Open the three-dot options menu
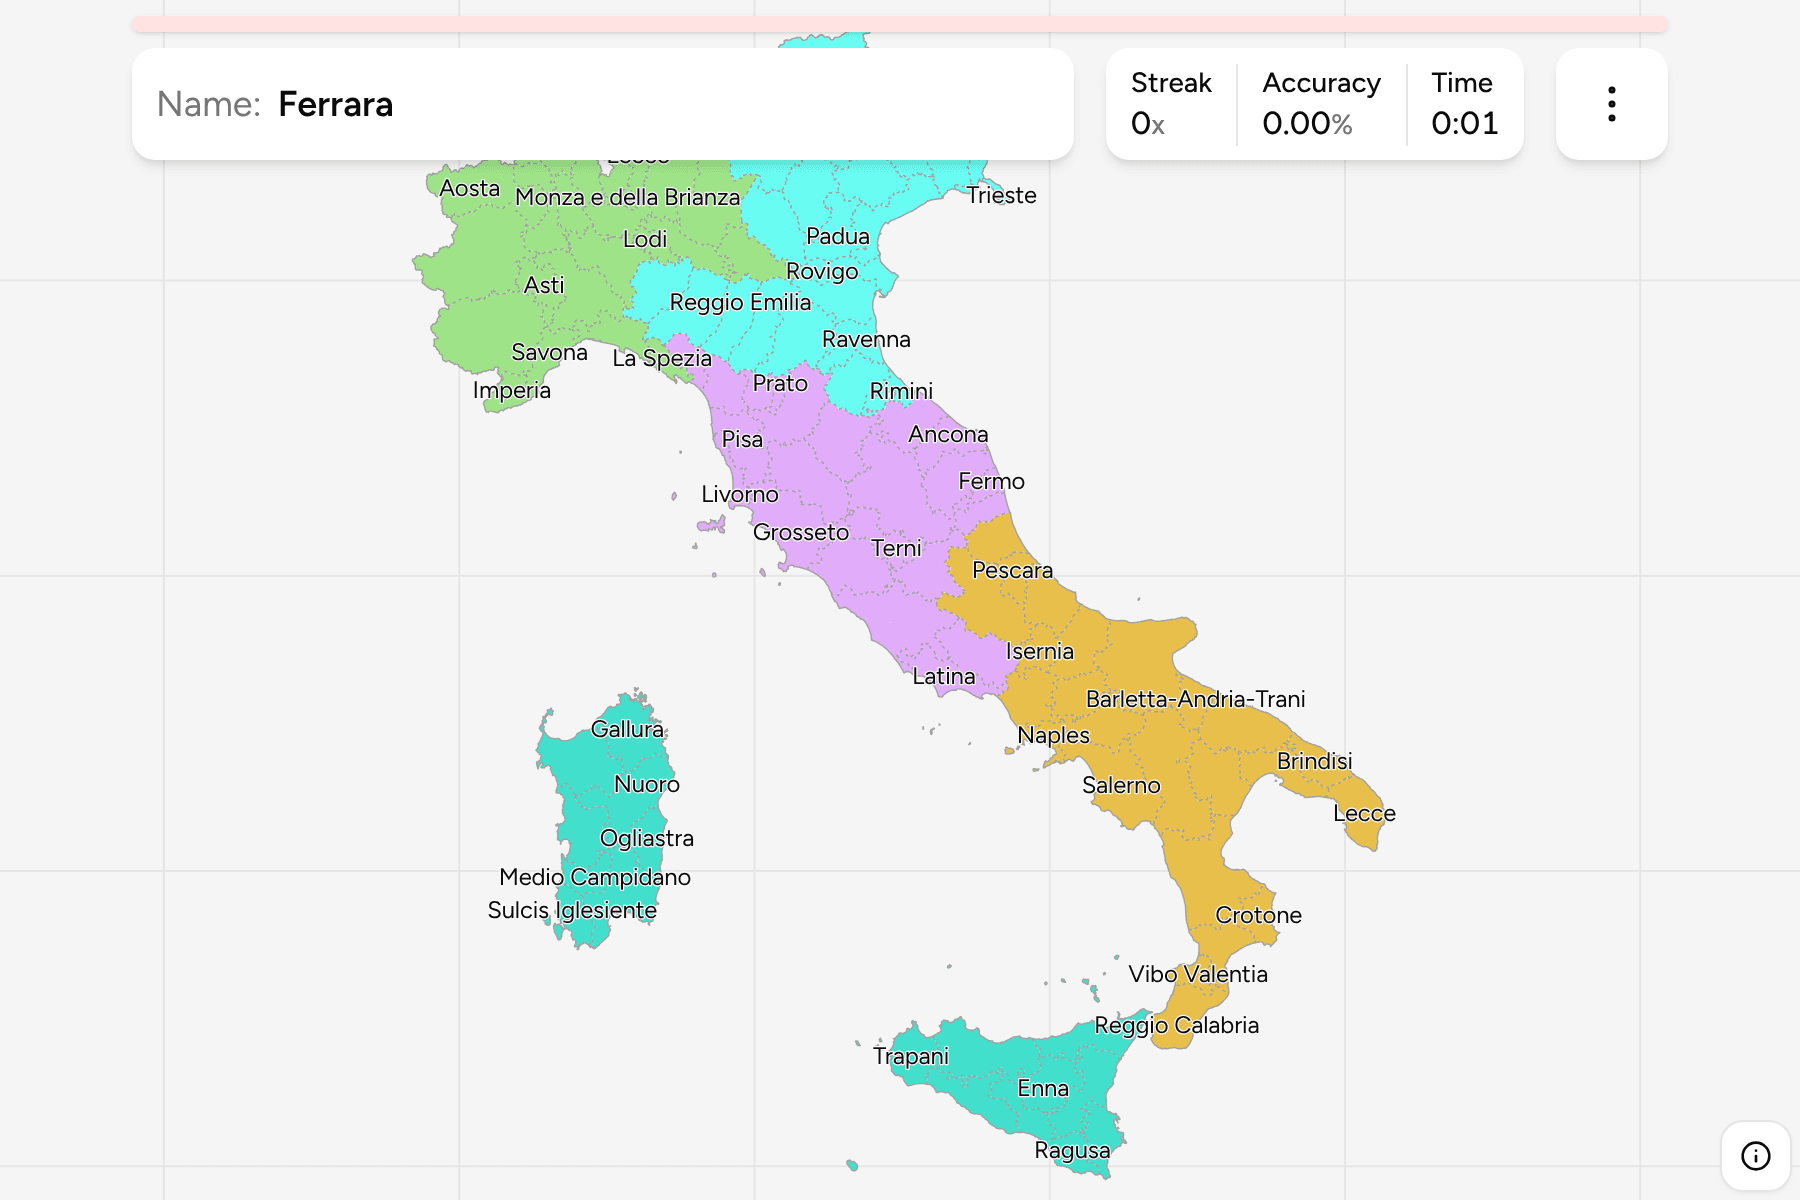 (x=1611, y=104)
